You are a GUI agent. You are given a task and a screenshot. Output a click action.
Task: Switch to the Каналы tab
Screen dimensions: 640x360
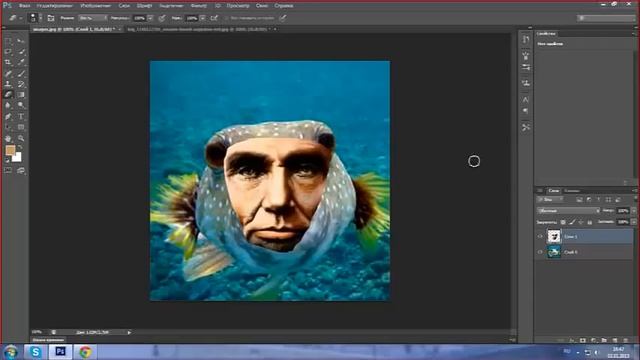click(572, 191)
